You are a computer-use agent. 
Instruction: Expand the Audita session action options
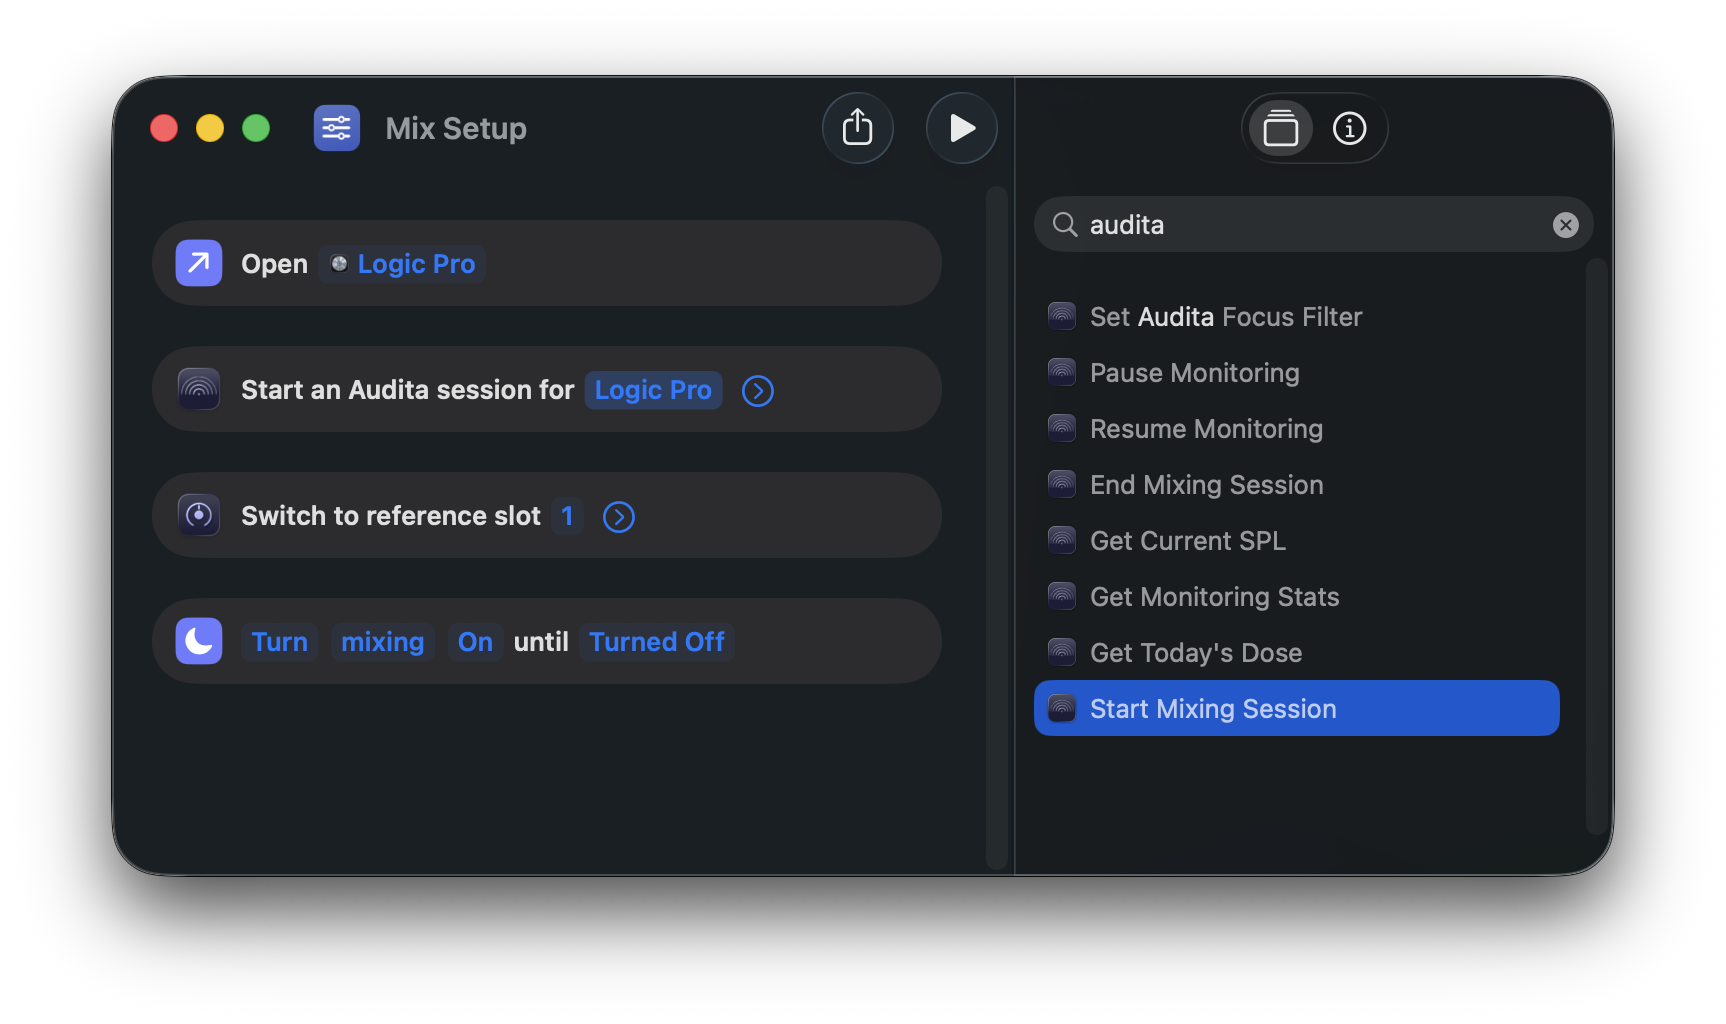point(758,391)
